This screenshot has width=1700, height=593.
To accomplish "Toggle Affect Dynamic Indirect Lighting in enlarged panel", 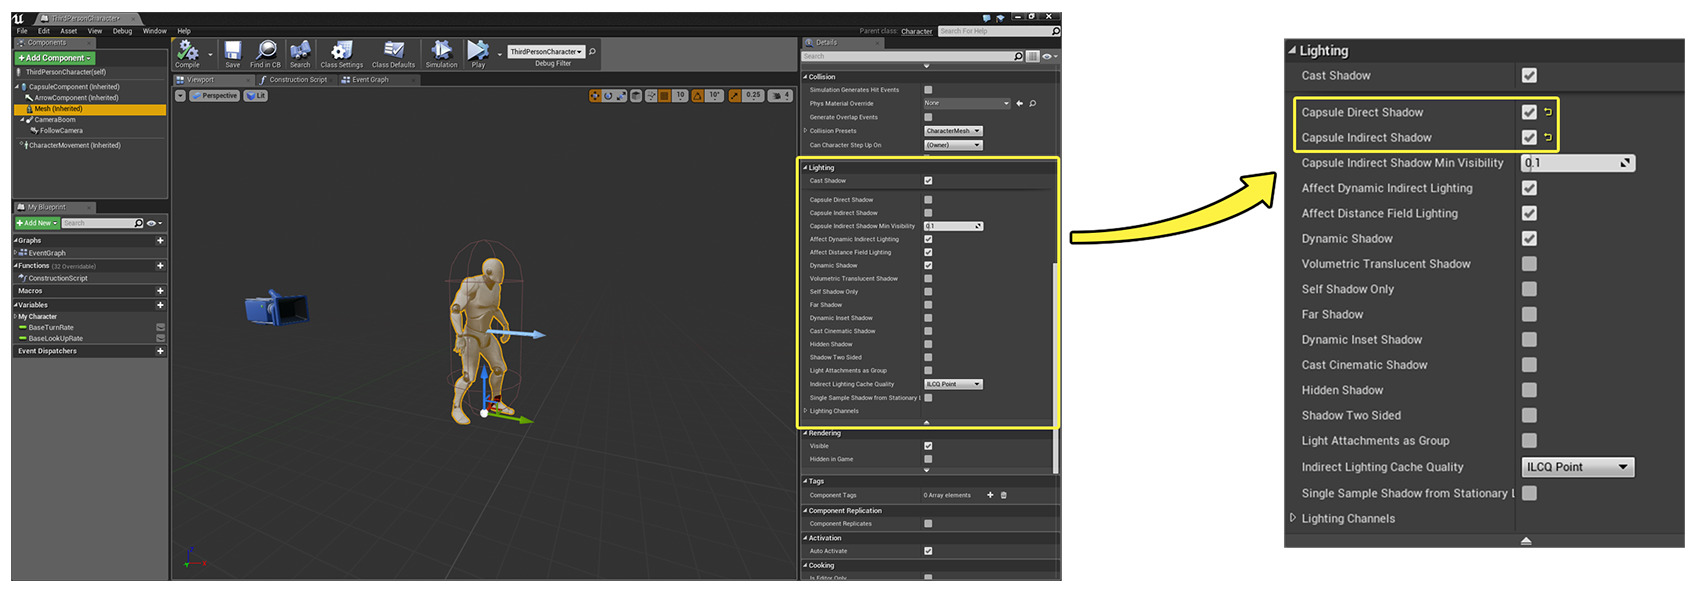I will tap(1529, 188).
